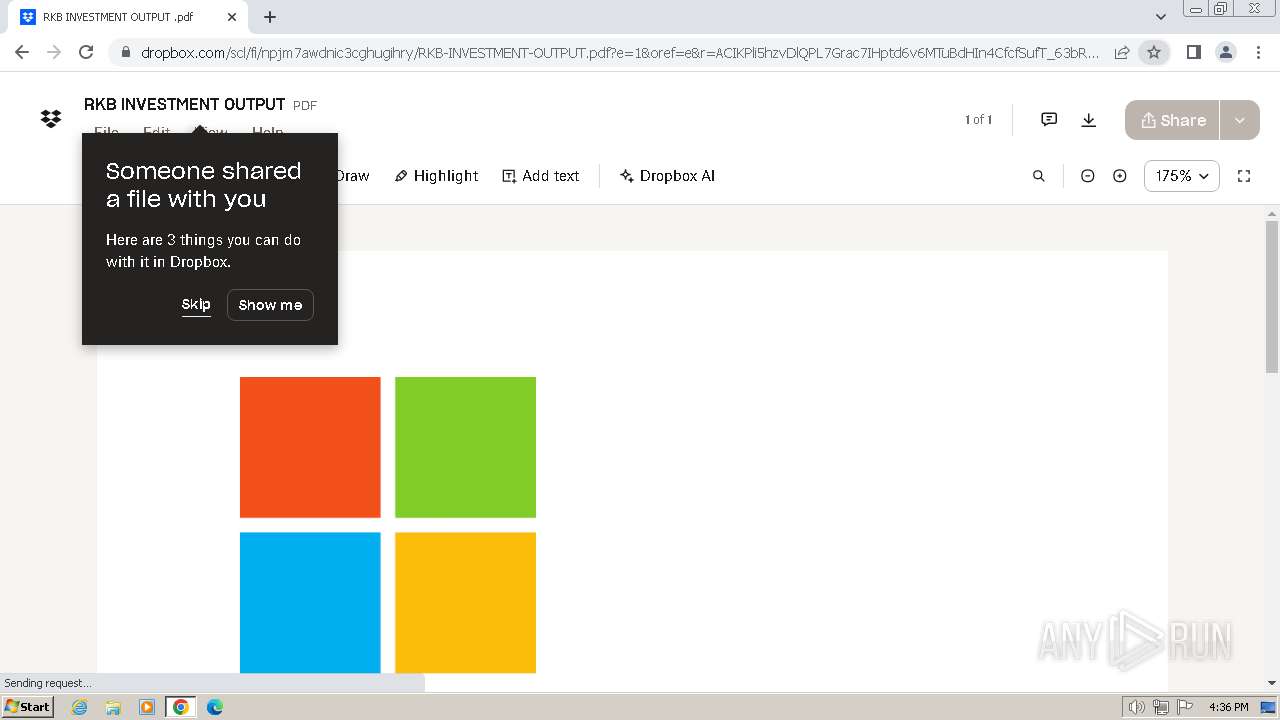The width and height of the screenshot is (1280, 720).
Task: Bookmark this page with the star icon
Action: [1154, 52]
